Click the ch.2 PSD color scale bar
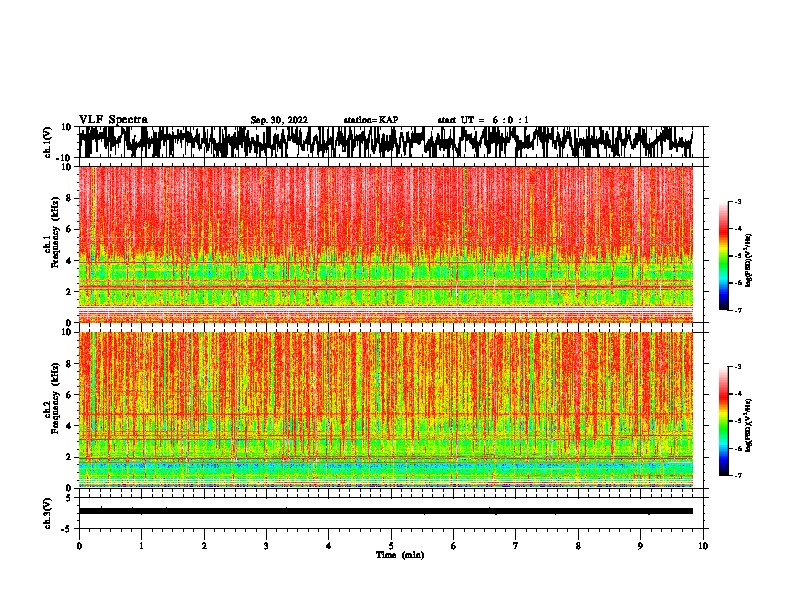 pyautogui.click(x=723, y=421)
